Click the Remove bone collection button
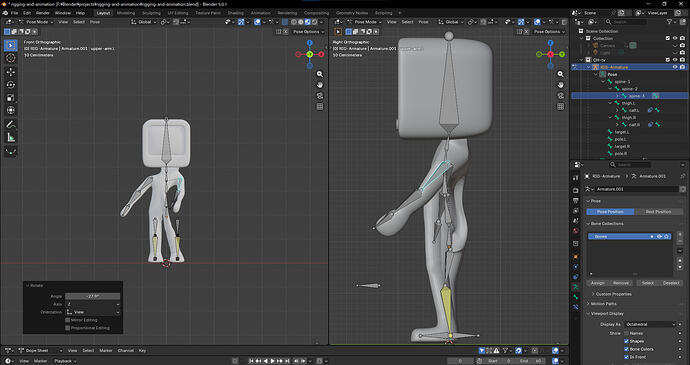This screenshot has height=365, width=690. click(620, 283)
